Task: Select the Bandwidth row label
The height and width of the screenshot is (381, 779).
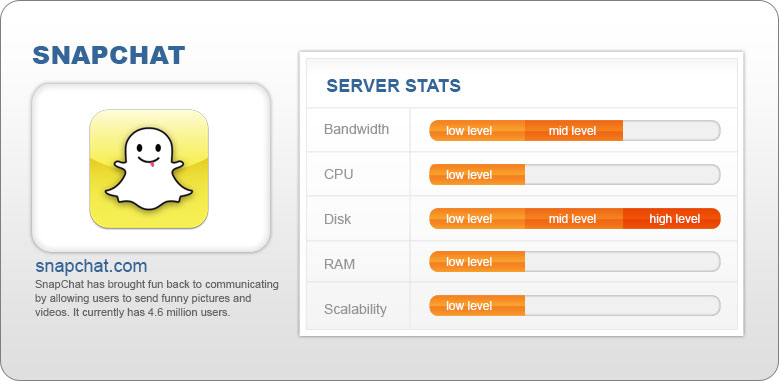Action: (356, 129)
